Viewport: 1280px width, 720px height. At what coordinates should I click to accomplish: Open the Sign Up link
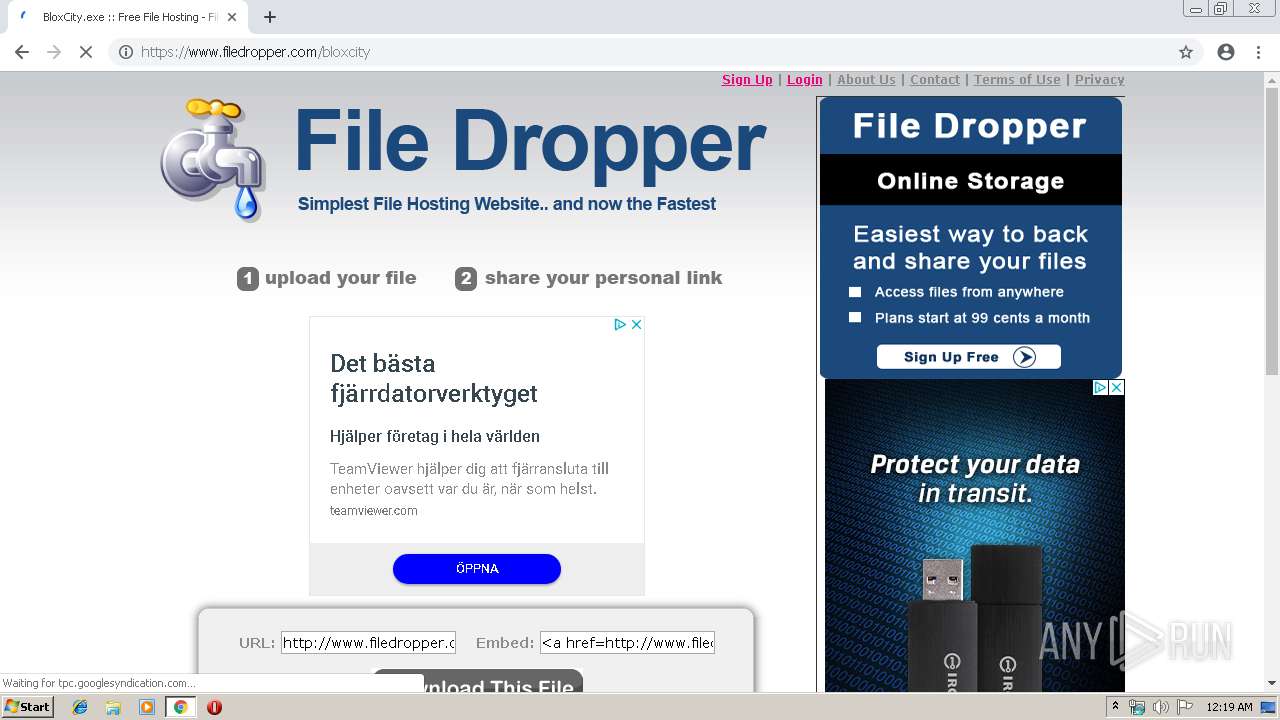(x=747, y=80)
